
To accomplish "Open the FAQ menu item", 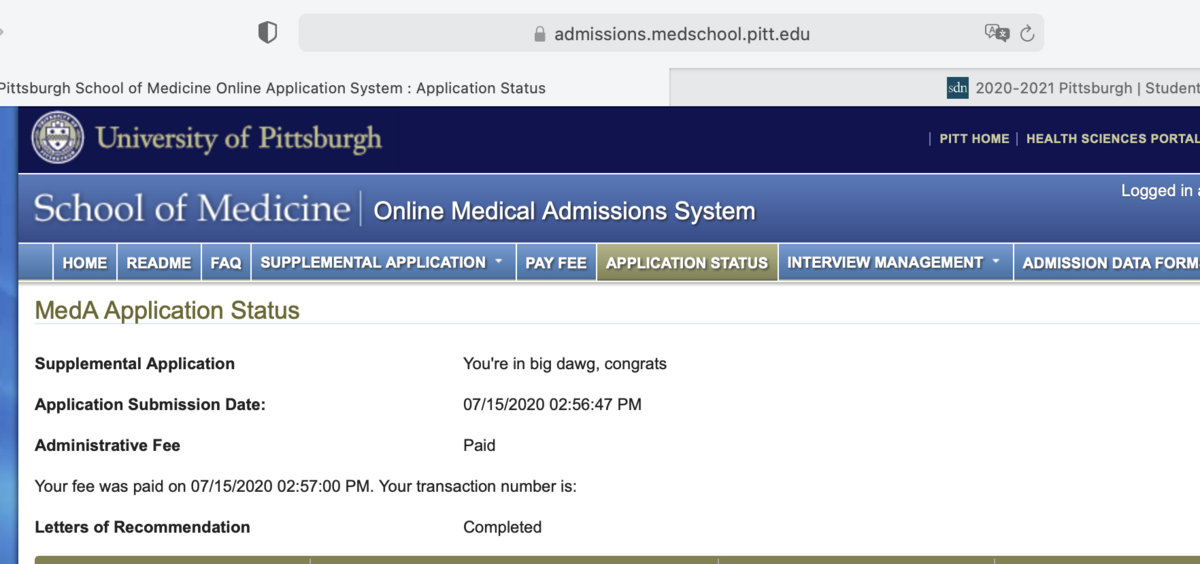I will (x=226, y=262).
